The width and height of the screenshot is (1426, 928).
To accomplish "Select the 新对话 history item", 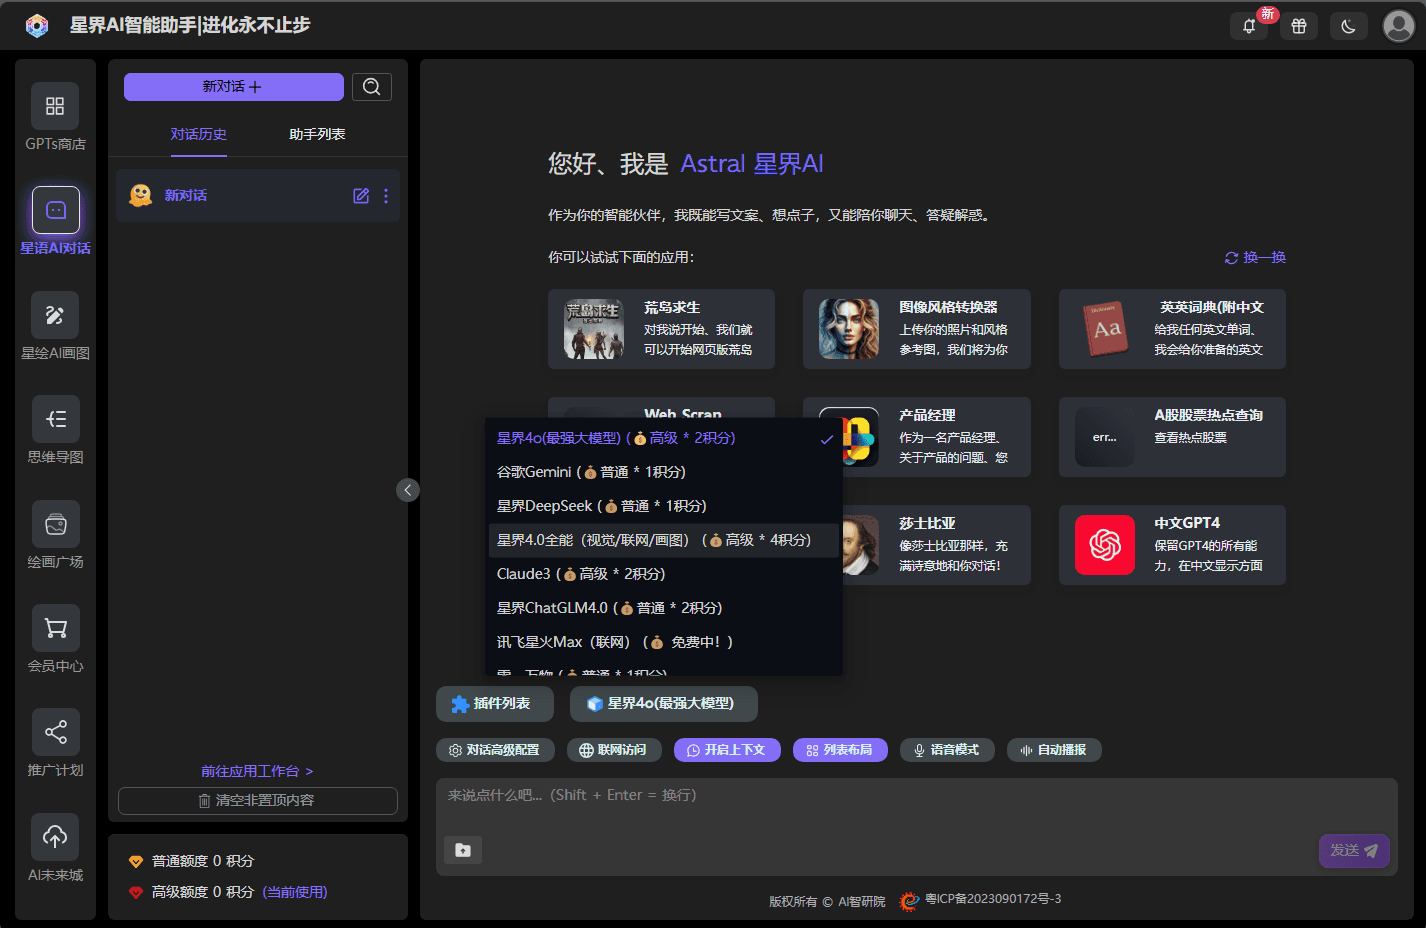I will [258, 196].
